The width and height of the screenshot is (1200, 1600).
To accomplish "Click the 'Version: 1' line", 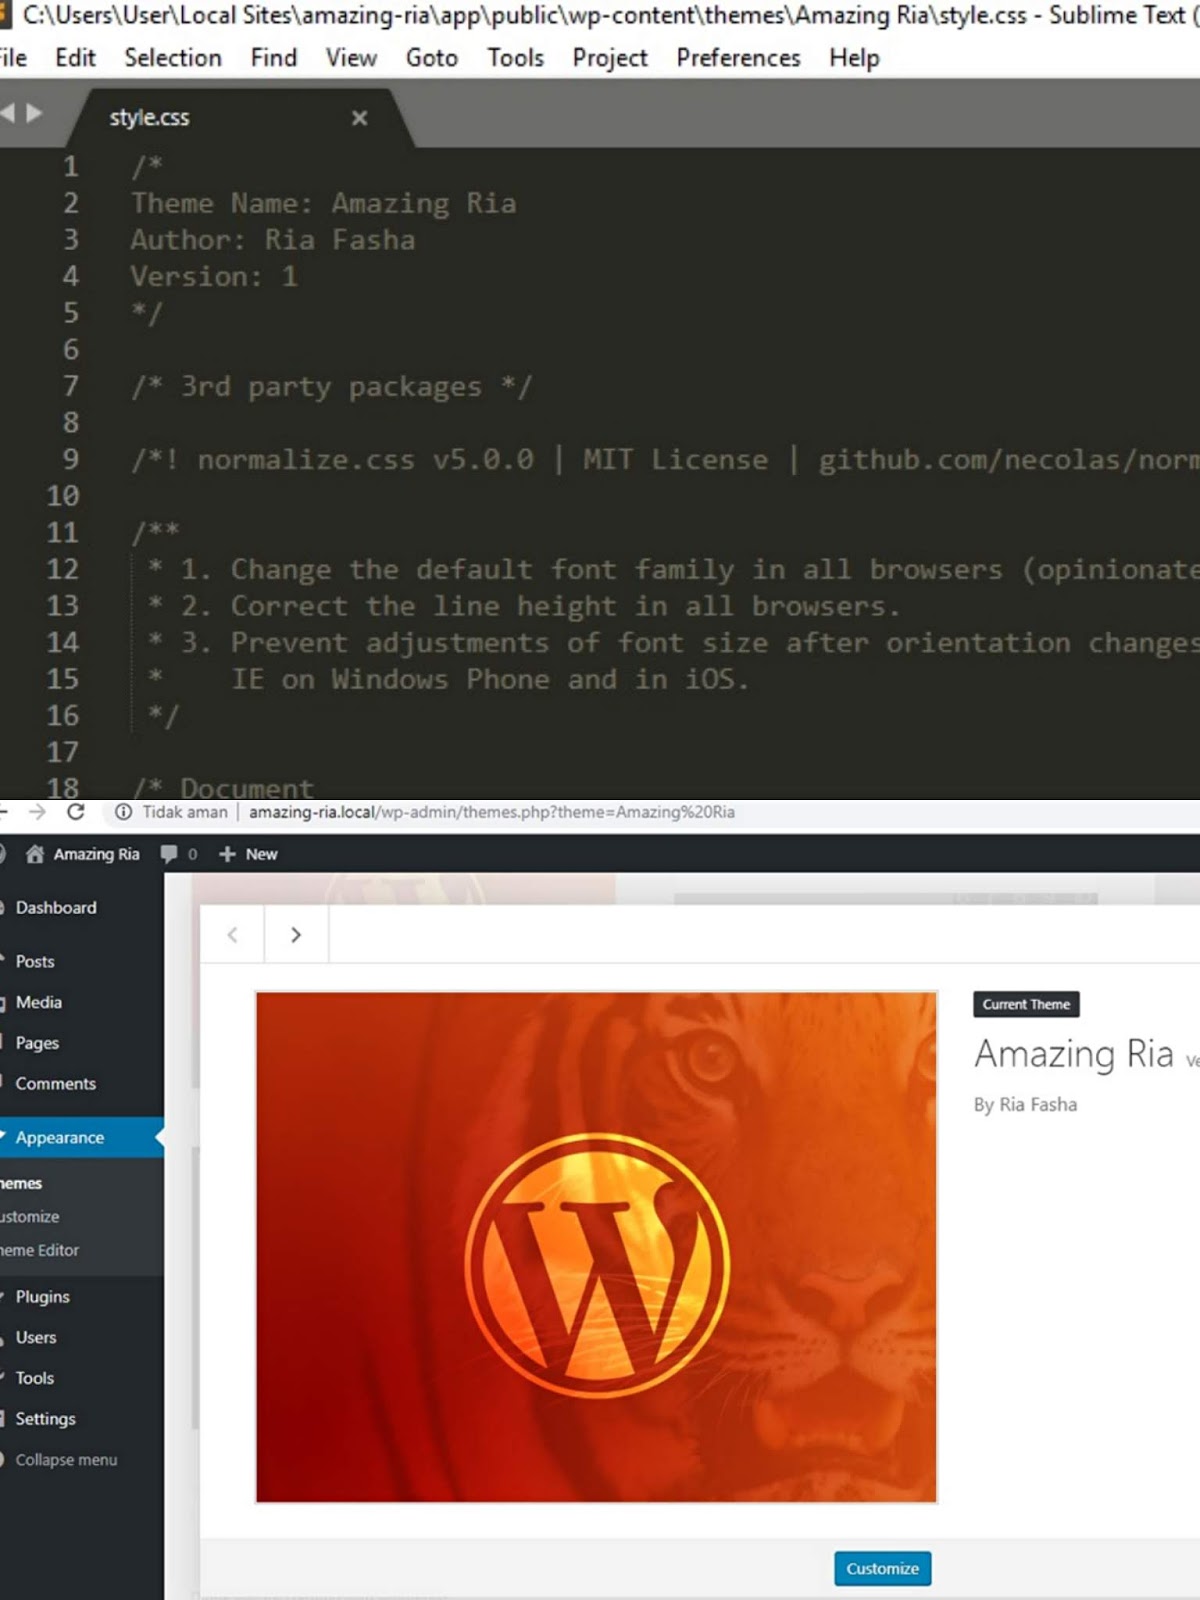I will [214, 276].
